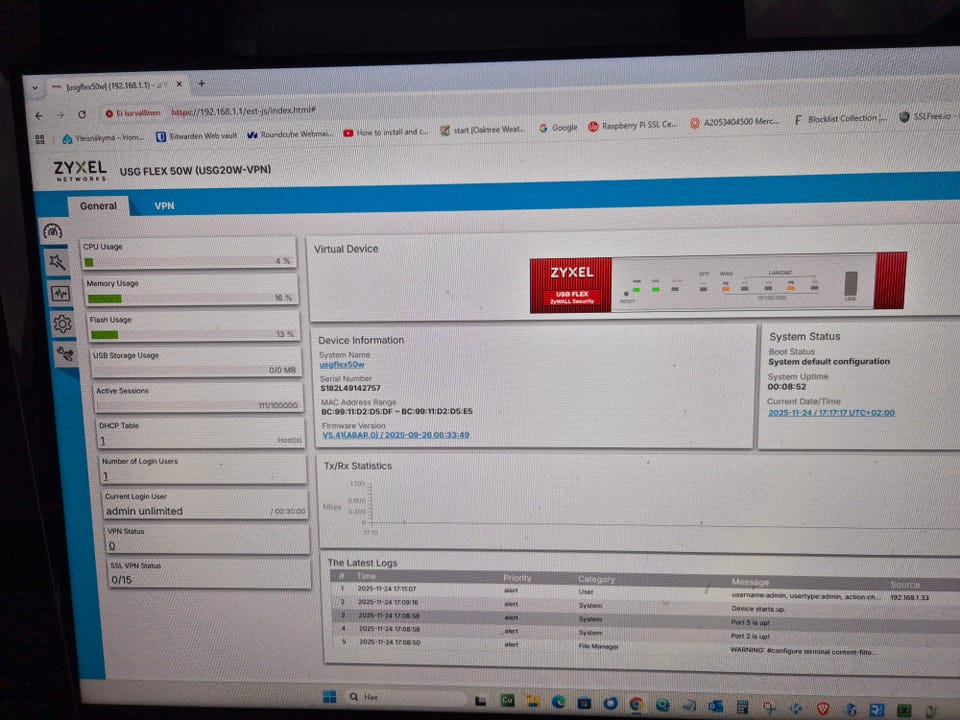
Task: Select the File Manager WARNING log row
Action: click(x=643, y=647)
